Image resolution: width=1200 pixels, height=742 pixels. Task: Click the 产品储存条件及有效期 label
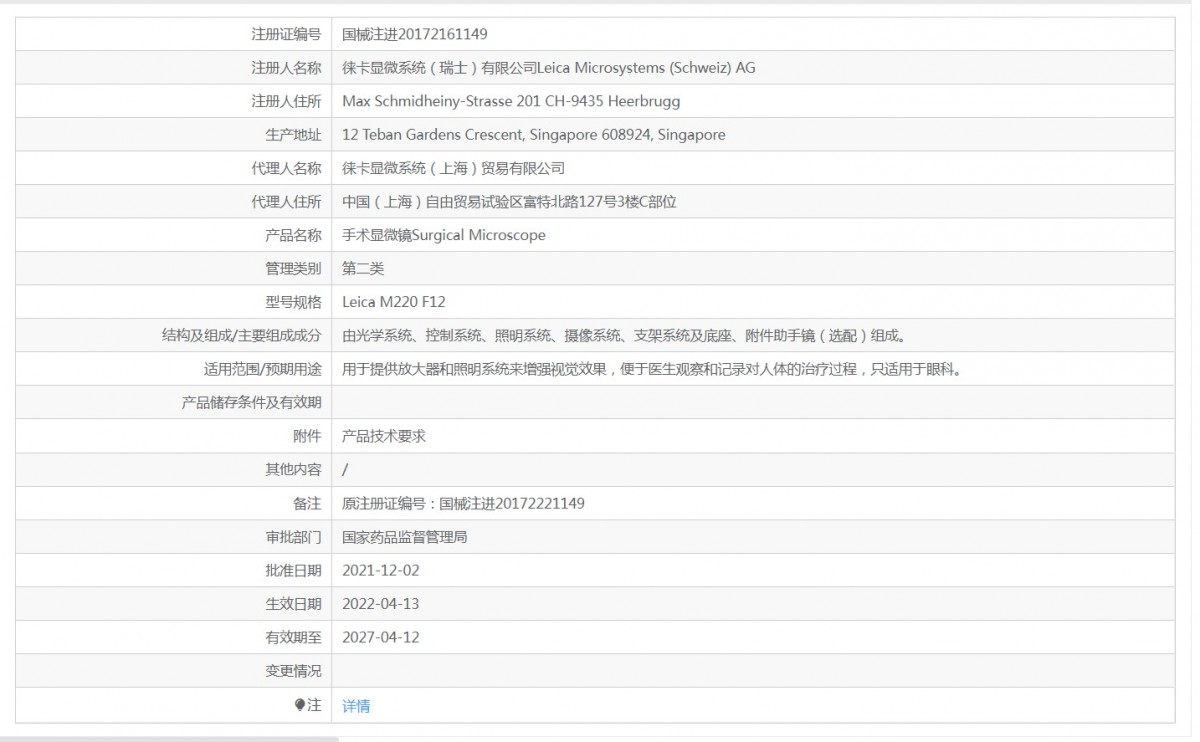point(251,402)
